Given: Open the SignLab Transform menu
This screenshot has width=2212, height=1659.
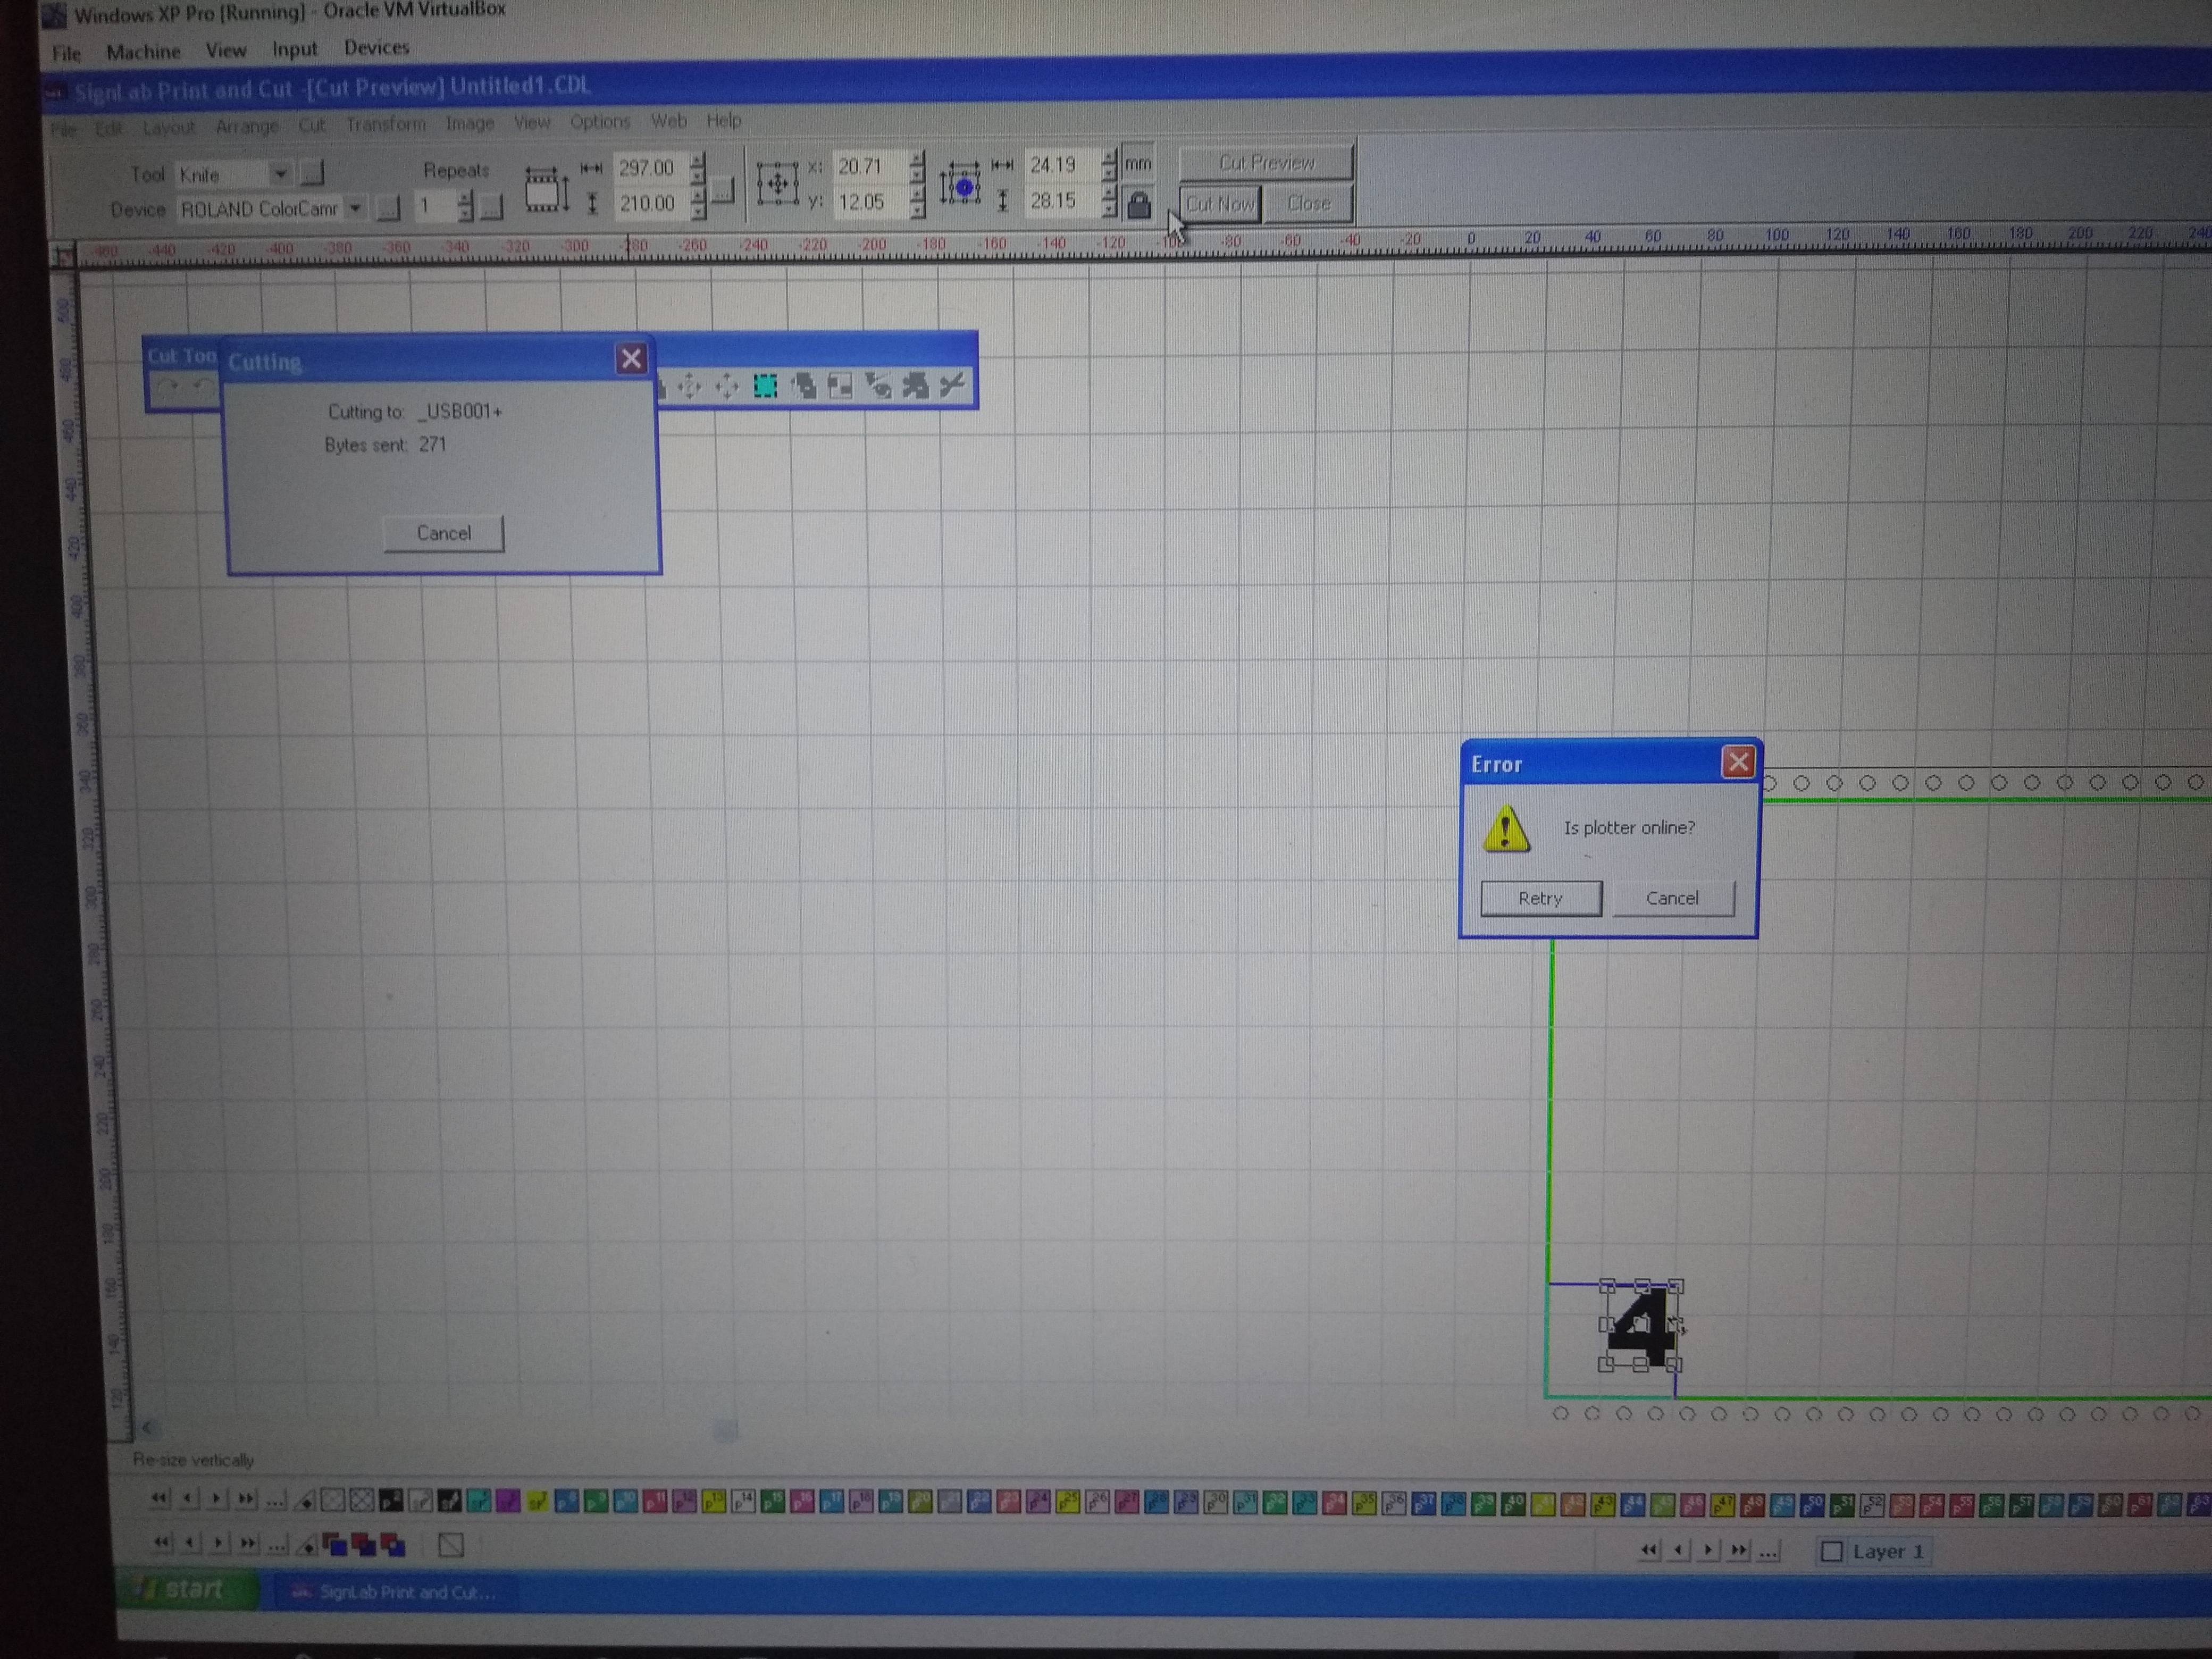Looking at the screenshot, I should tap(385, 124).
